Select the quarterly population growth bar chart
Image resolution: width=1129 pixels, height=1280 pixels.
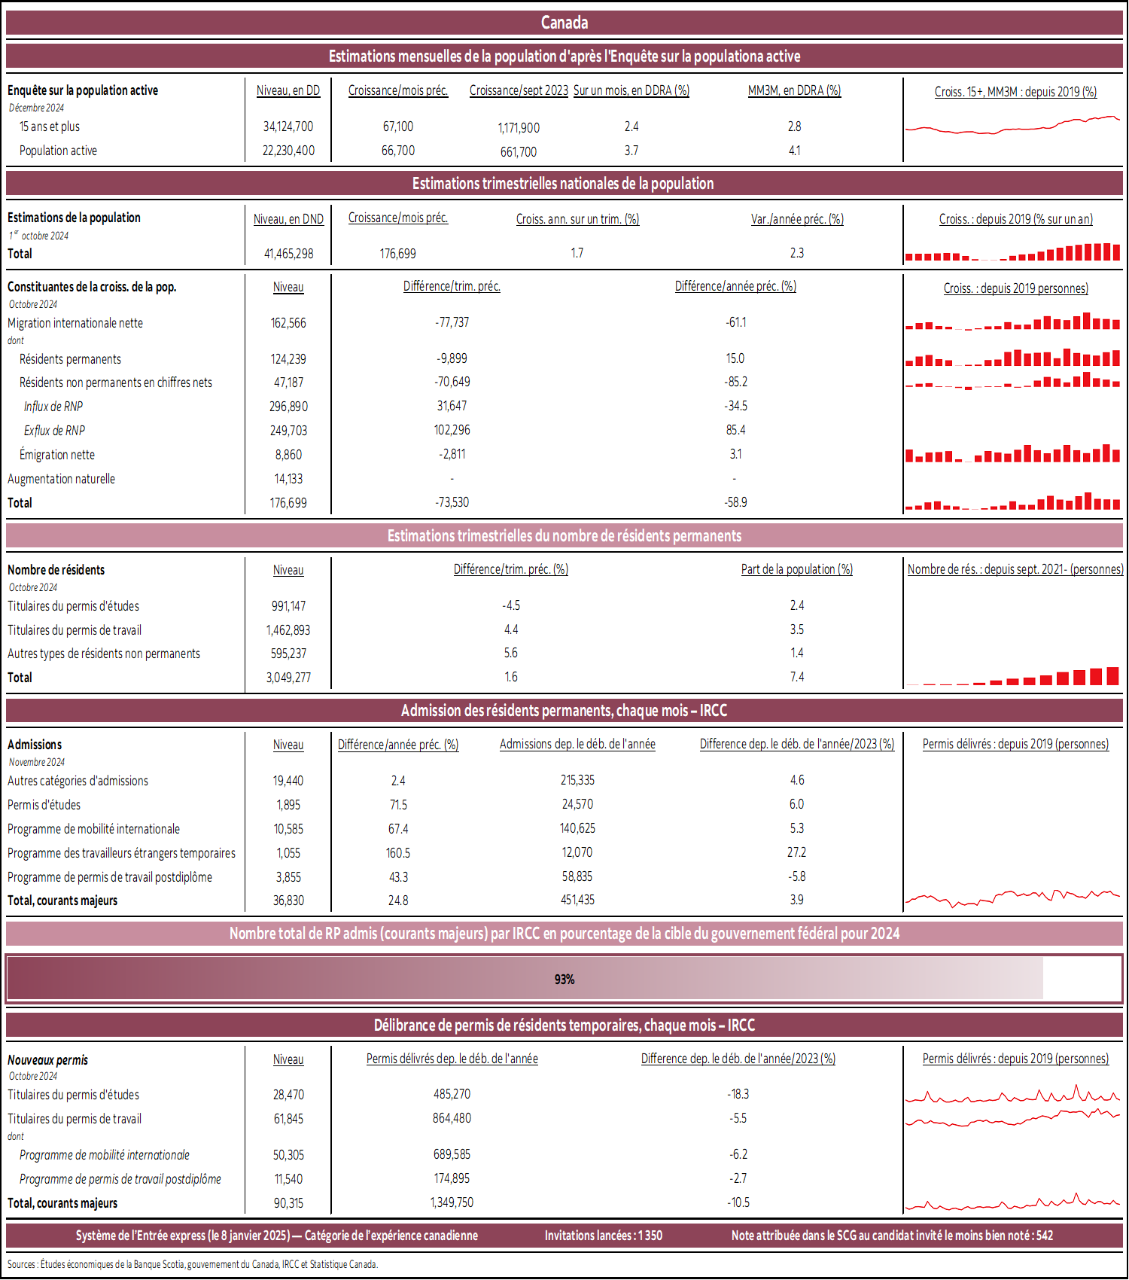point(1013,252)
